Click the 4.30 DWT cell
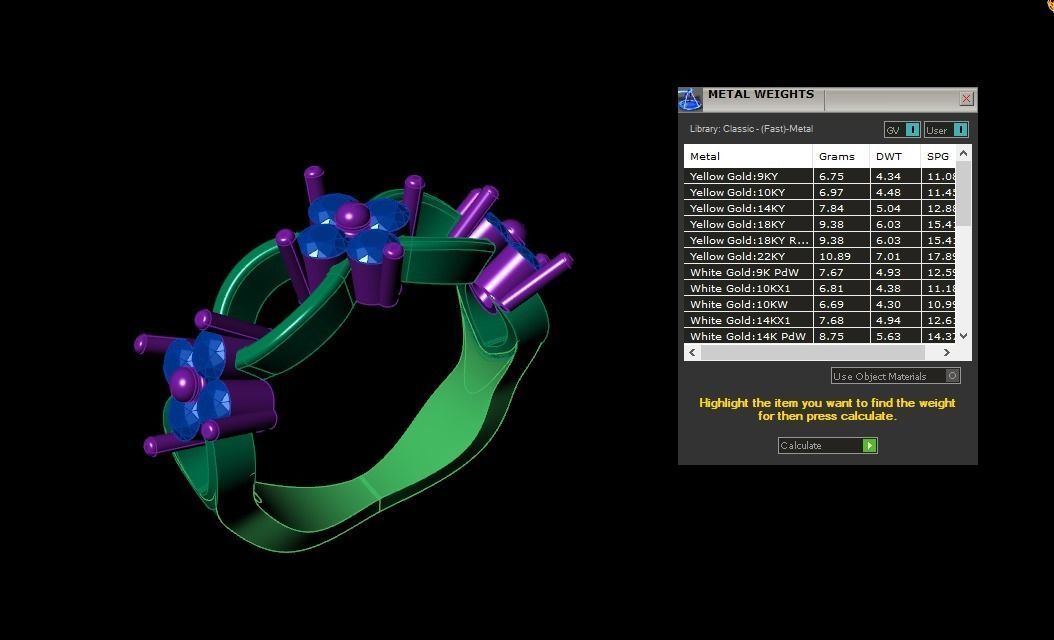The height and width of the screenshot is (640, 1054). pyautogui.click(x=895, y=305)
